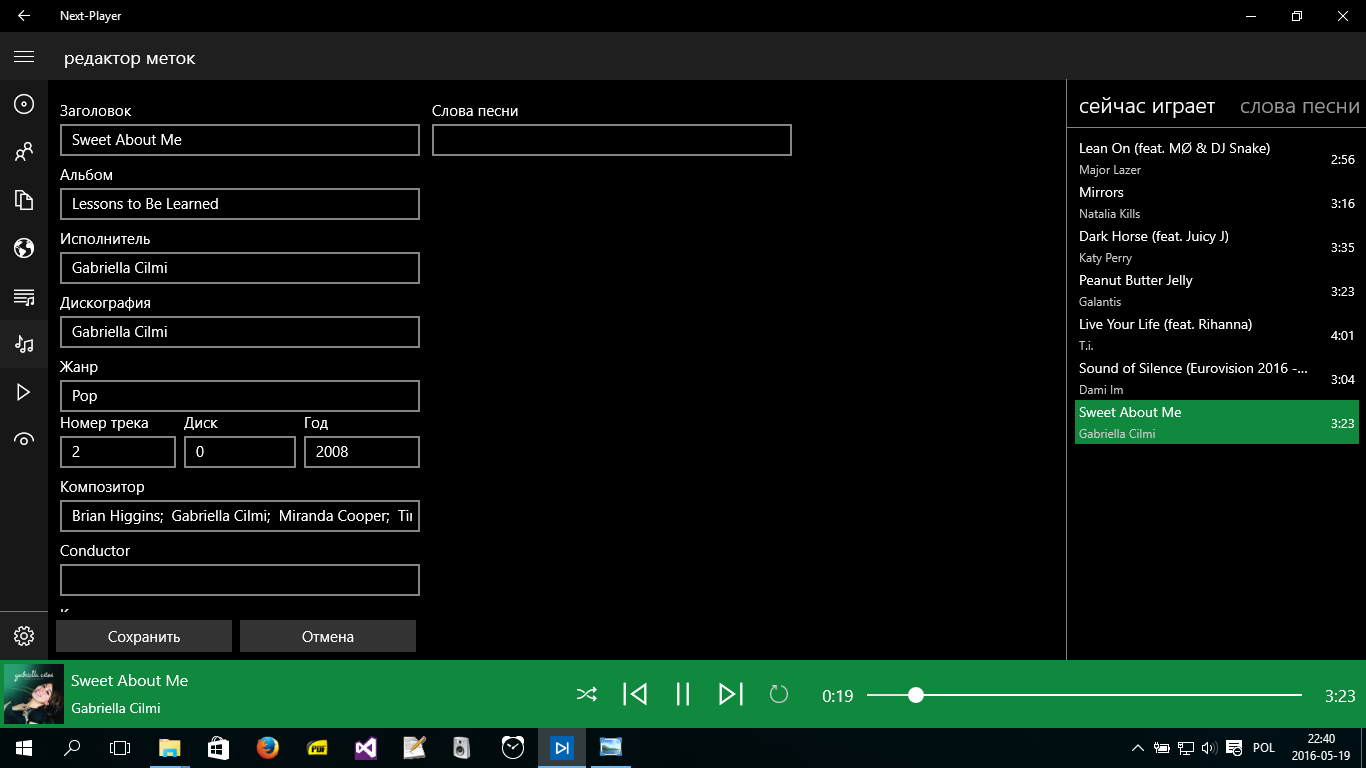Select Dark Horse by Katy Perry
The width and height of the screenshot is (1366, 768).
tap(1217, 246)
